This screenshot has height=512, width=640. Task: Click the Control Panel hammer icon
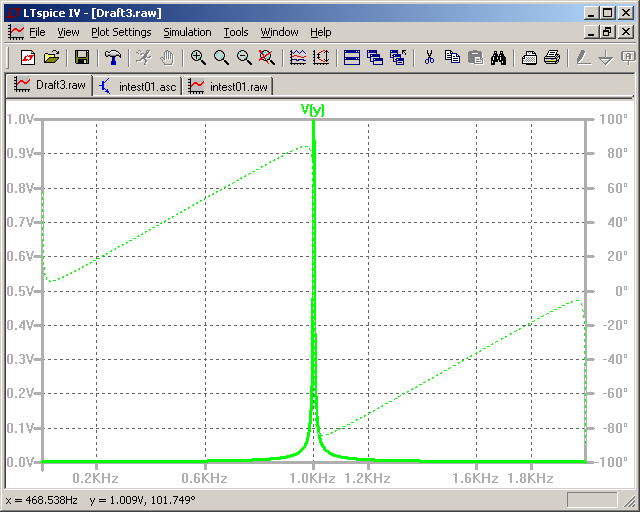(x=112, y=58)
